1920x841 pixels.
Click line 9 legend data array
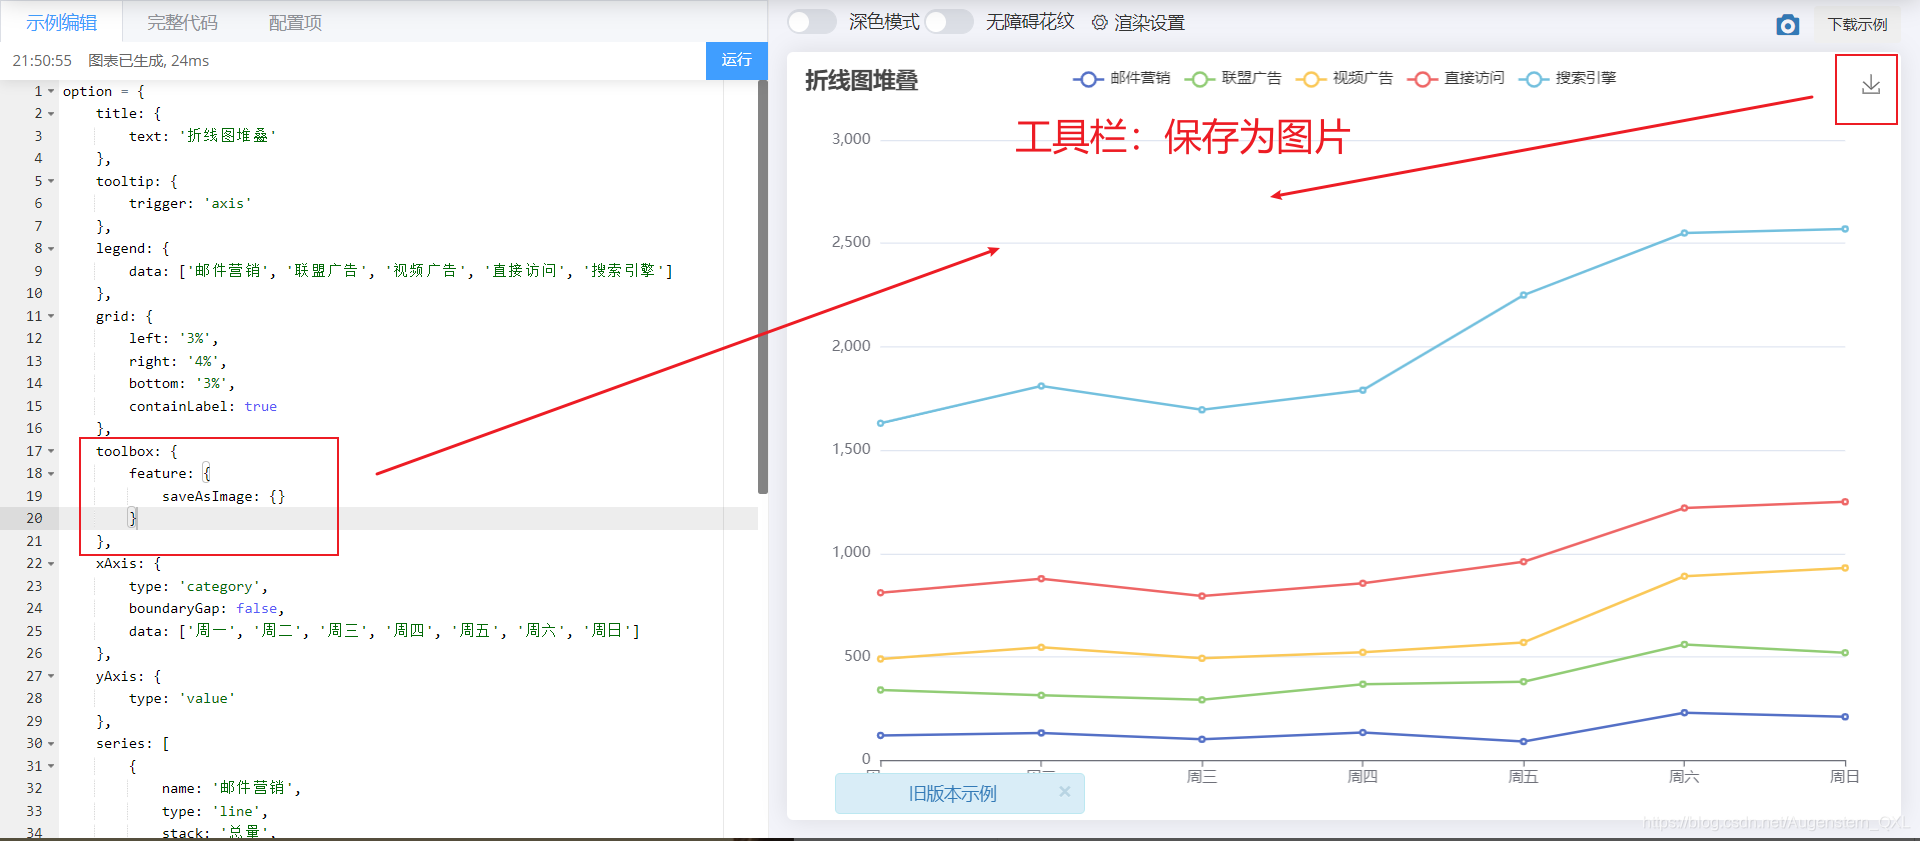[401, 271]
